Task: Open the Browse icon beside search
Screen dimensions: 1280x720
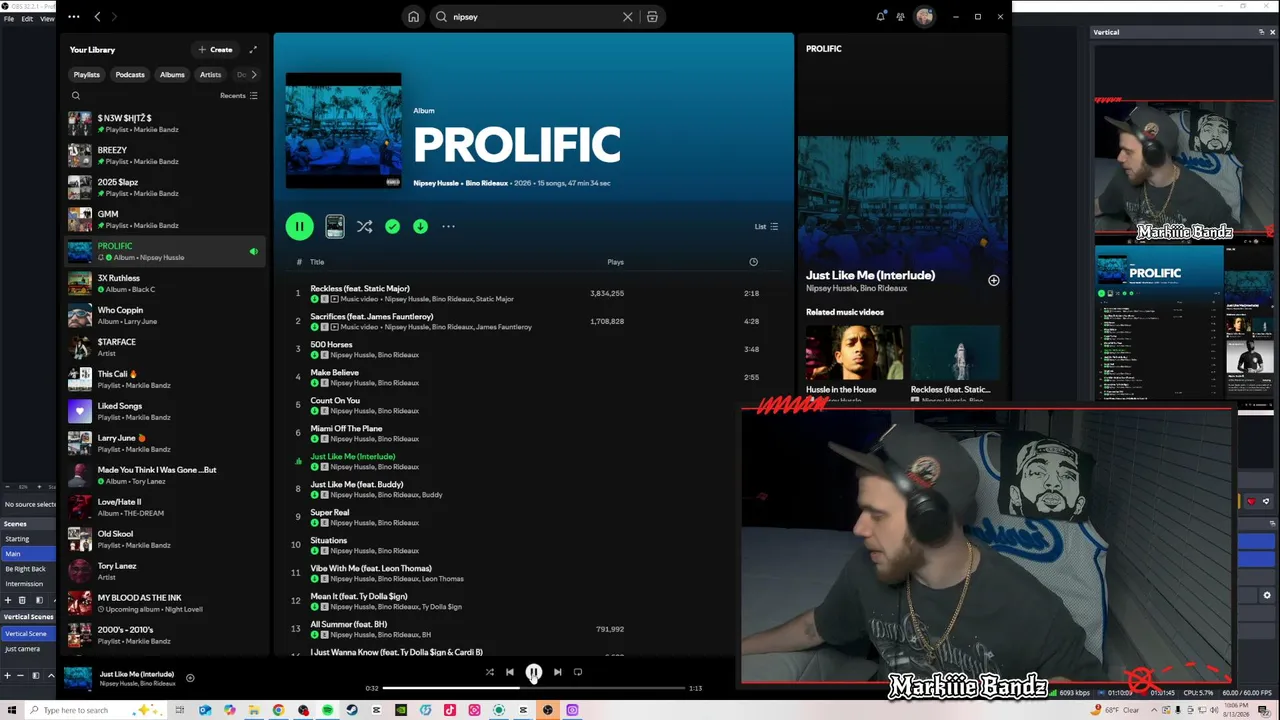Action: [652, 17]
